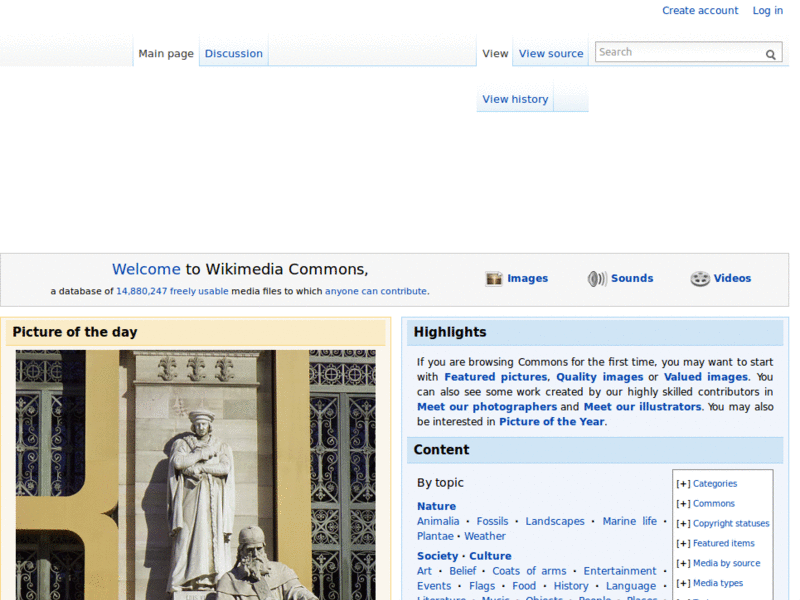Open the Art link

424,570
